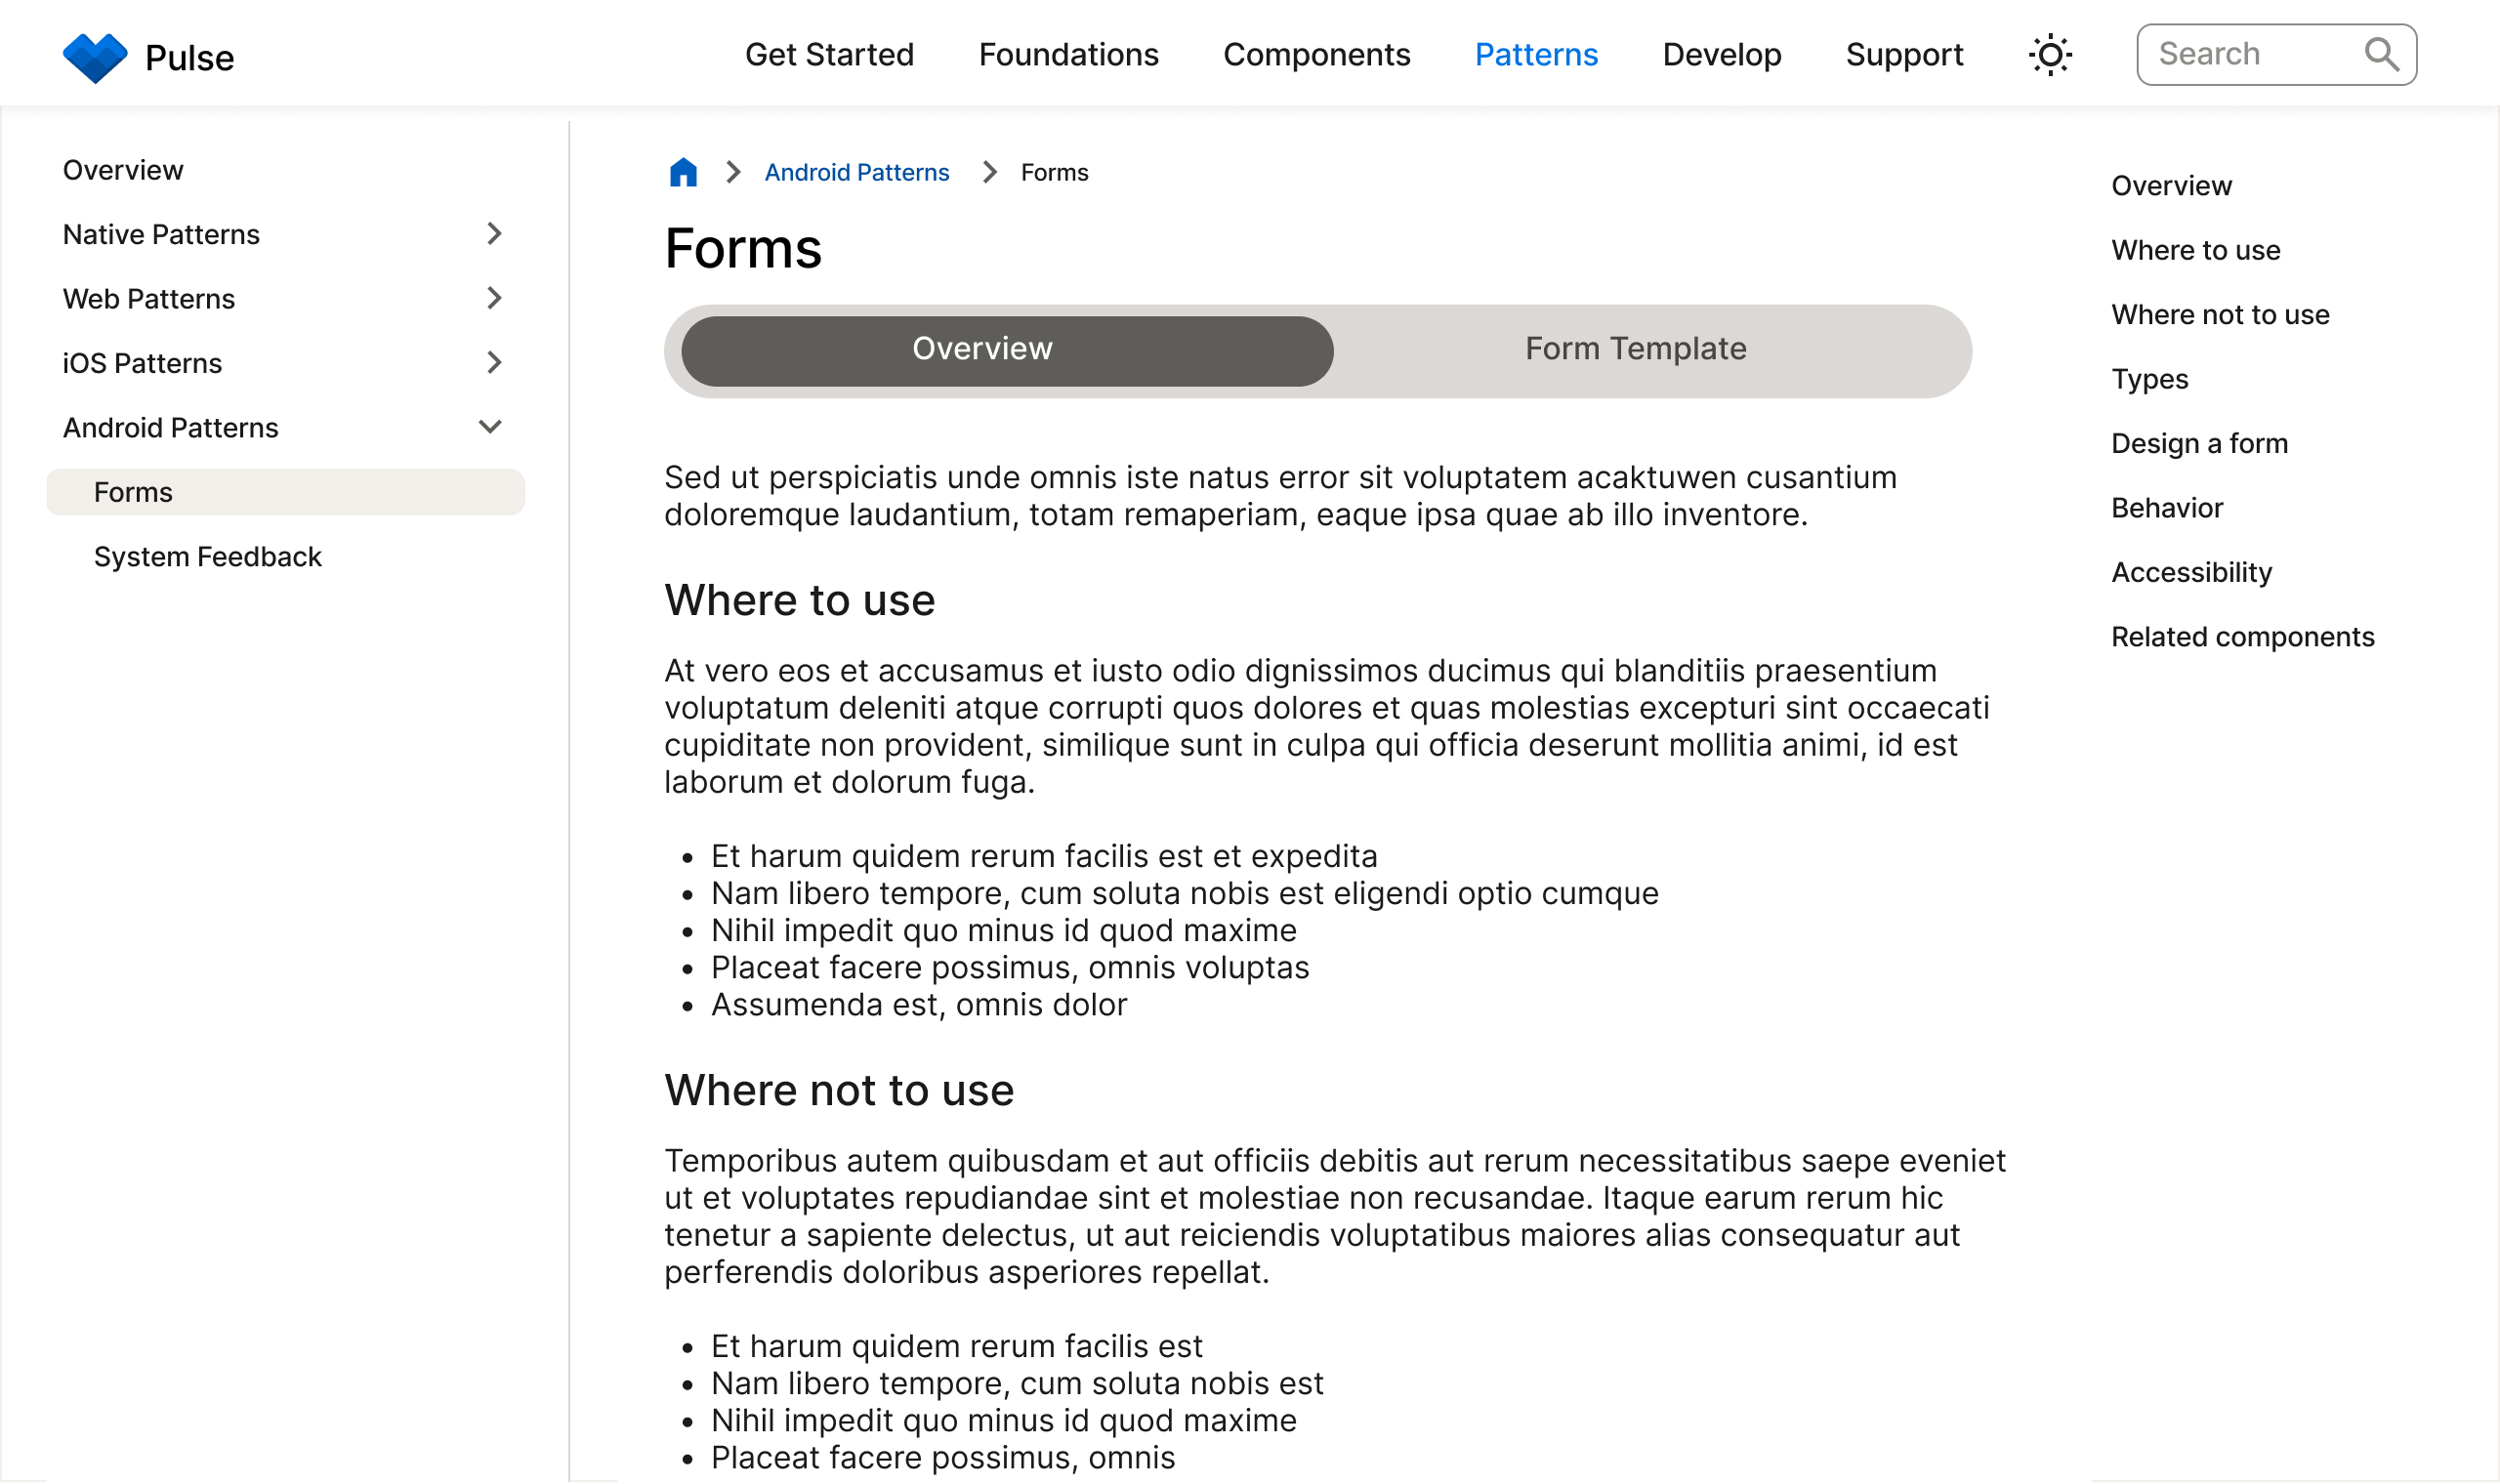2500x1484 pixels.
Task: Toggle the light/dark theme sun icon
Action: (2050, 55)
